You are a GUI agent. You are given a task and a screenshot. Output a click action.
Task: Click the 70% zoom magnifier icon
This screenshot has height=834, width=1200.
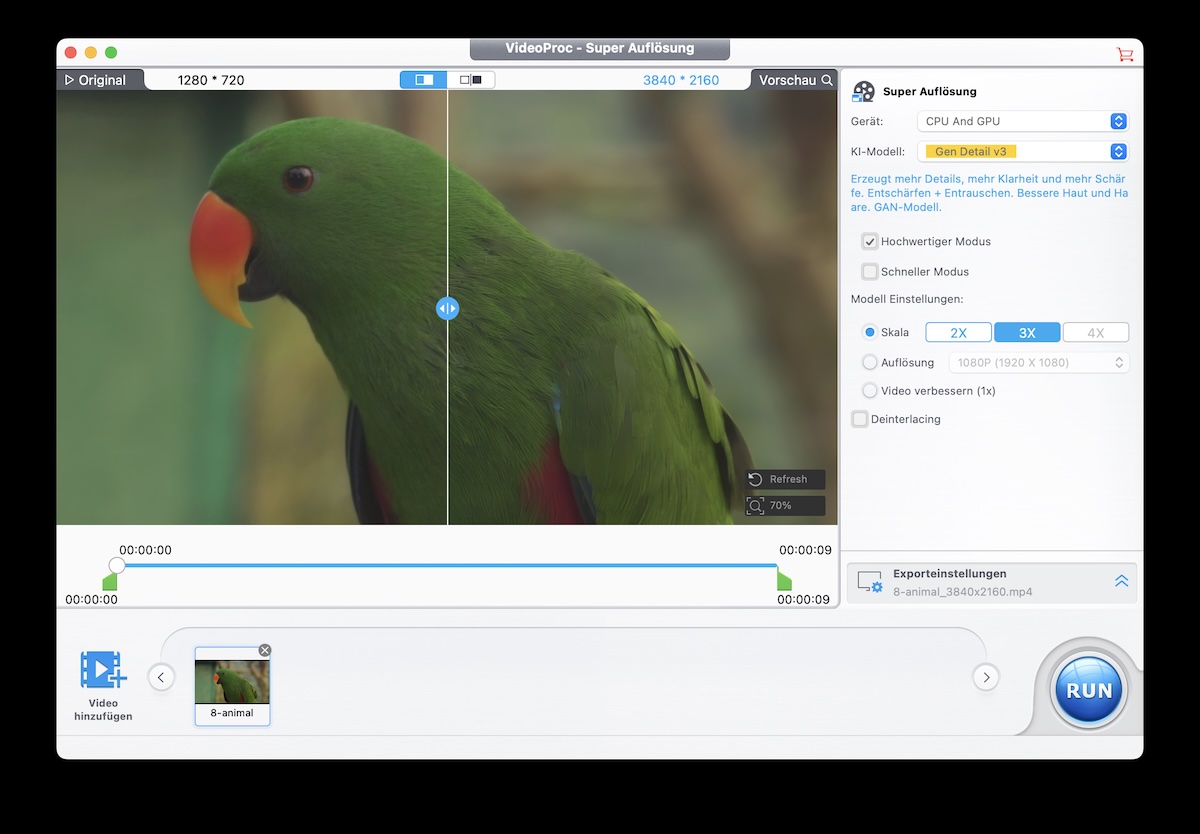point(757,506)
